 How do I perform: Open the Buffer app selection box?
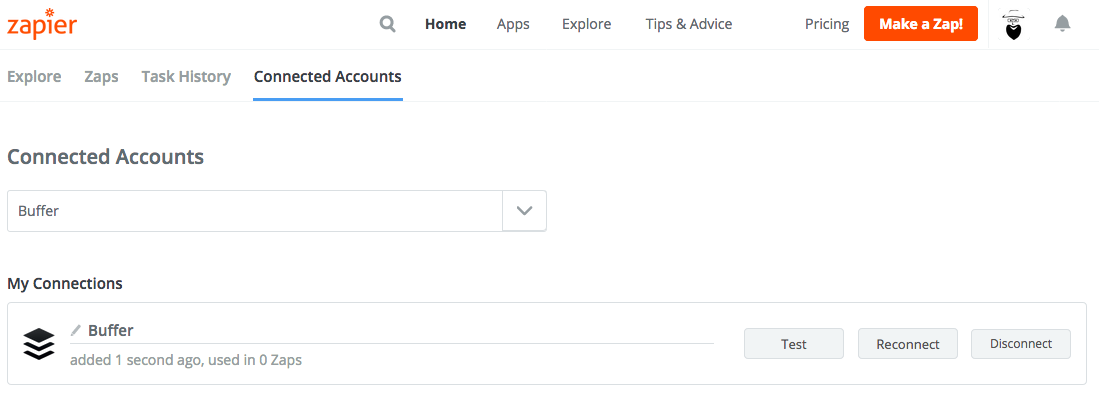pos(277,211)
